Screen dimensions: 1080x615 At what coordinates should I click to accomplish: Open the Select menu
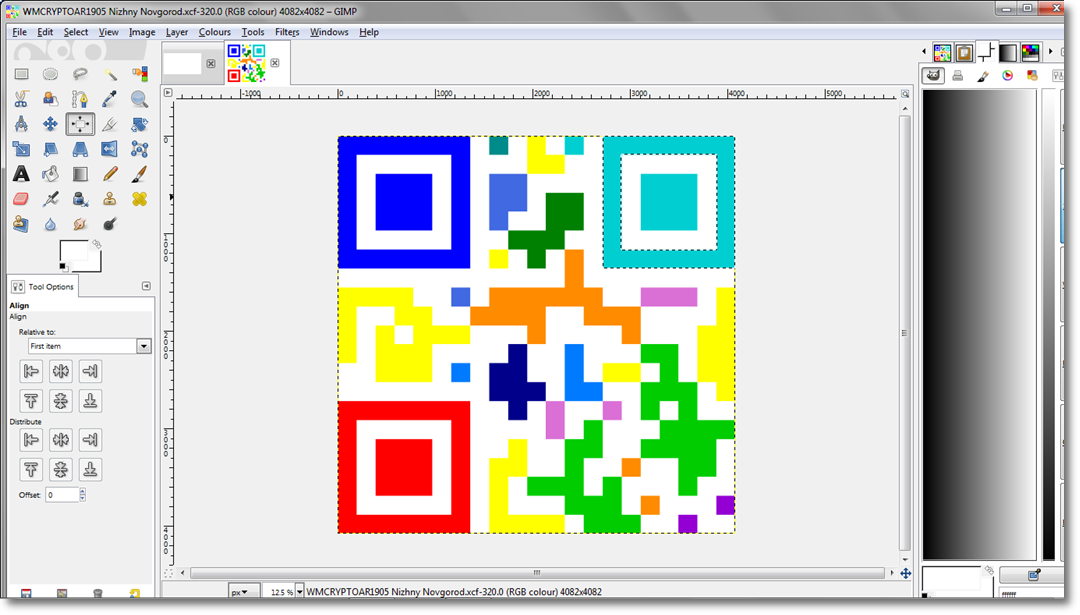[76, 32]
